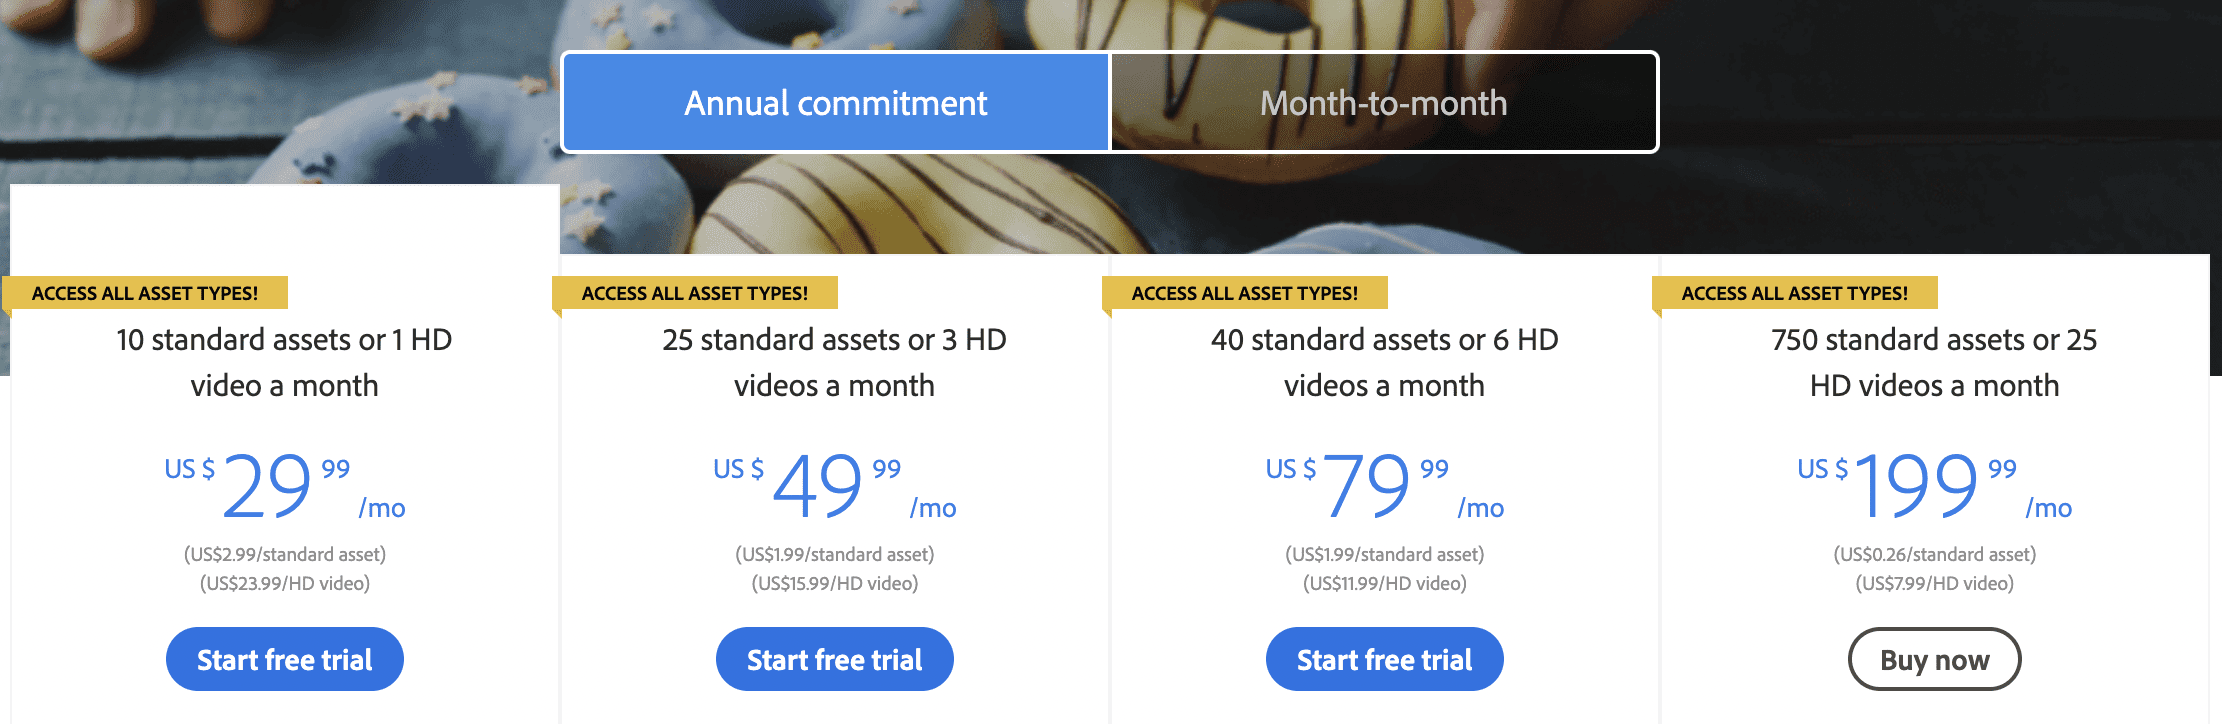
Task: Click the US$199.99/mo price
Action: click(x=1934, y=486)
